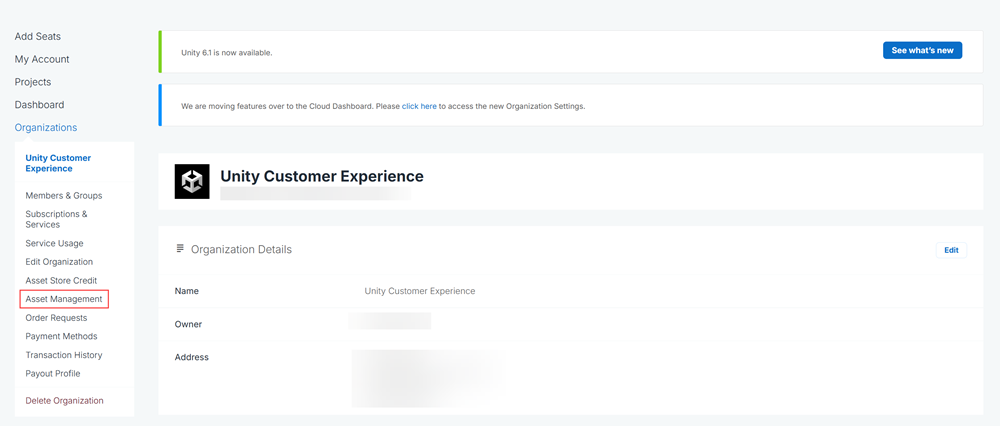Open the Unity Customer Experience organization link

[x=58, y=163]
